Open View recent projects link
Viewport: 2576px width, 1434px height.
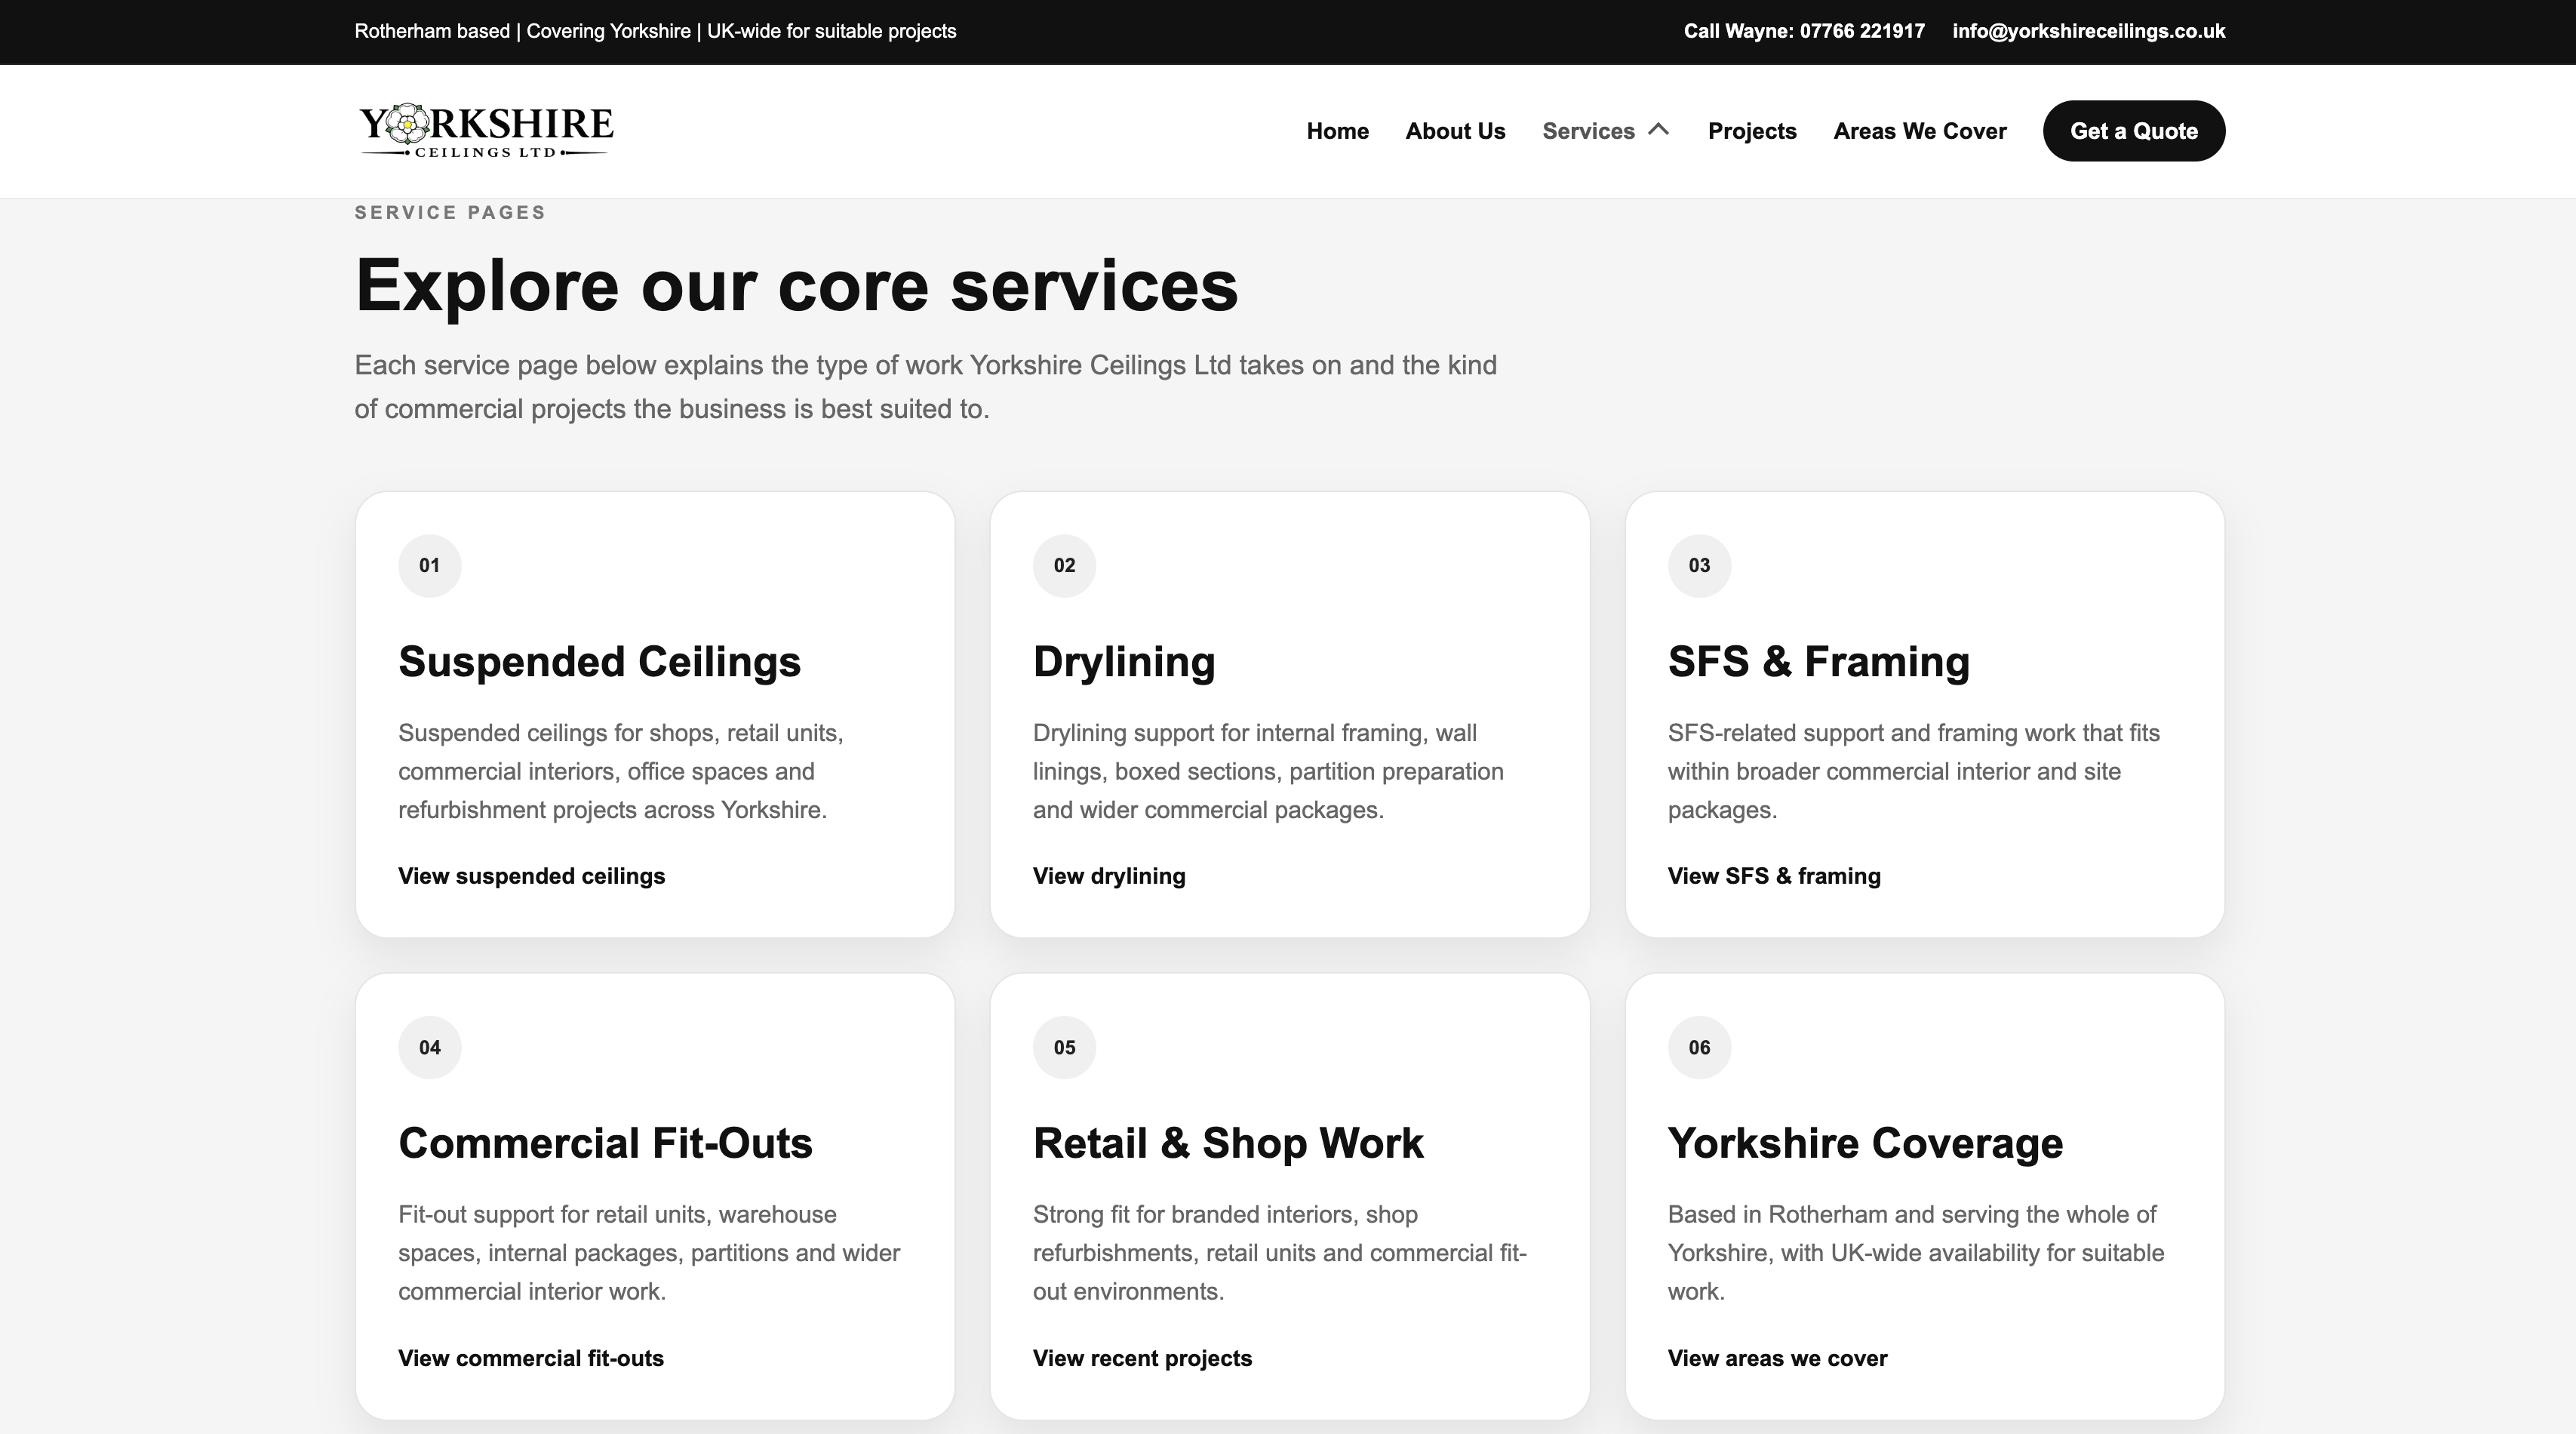coord(1142,1358)
